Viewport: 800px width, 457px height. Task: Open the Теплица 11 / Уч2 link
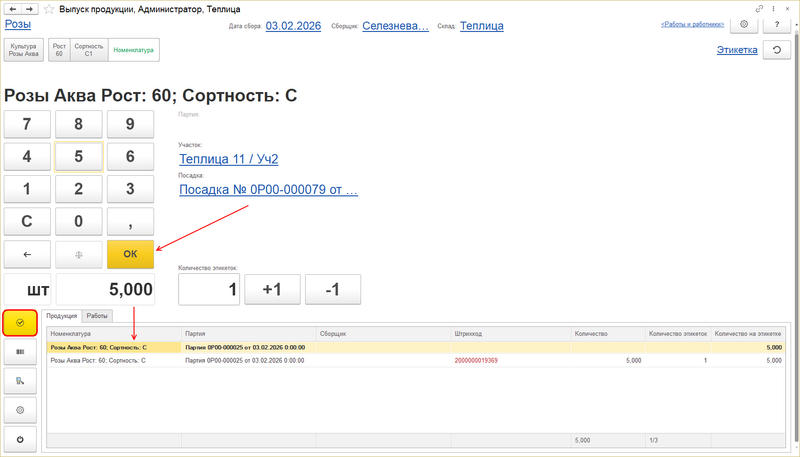tap(229, 159)
